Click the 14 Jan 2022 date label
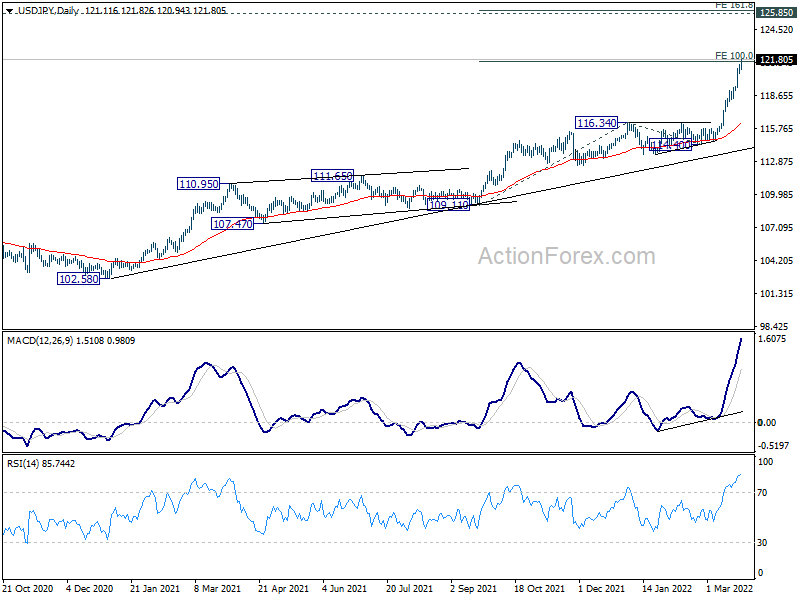The image size is (800, 600). pos(667,589)
